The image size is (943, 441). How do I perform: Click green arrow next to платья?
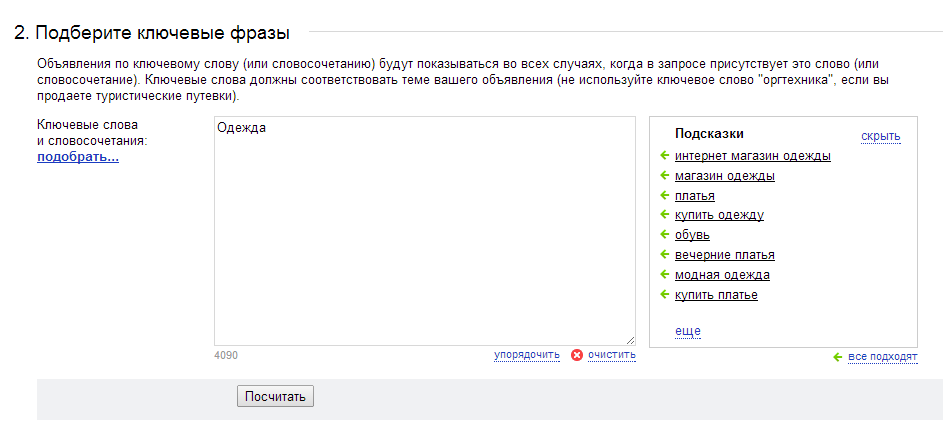pos(665,196)
